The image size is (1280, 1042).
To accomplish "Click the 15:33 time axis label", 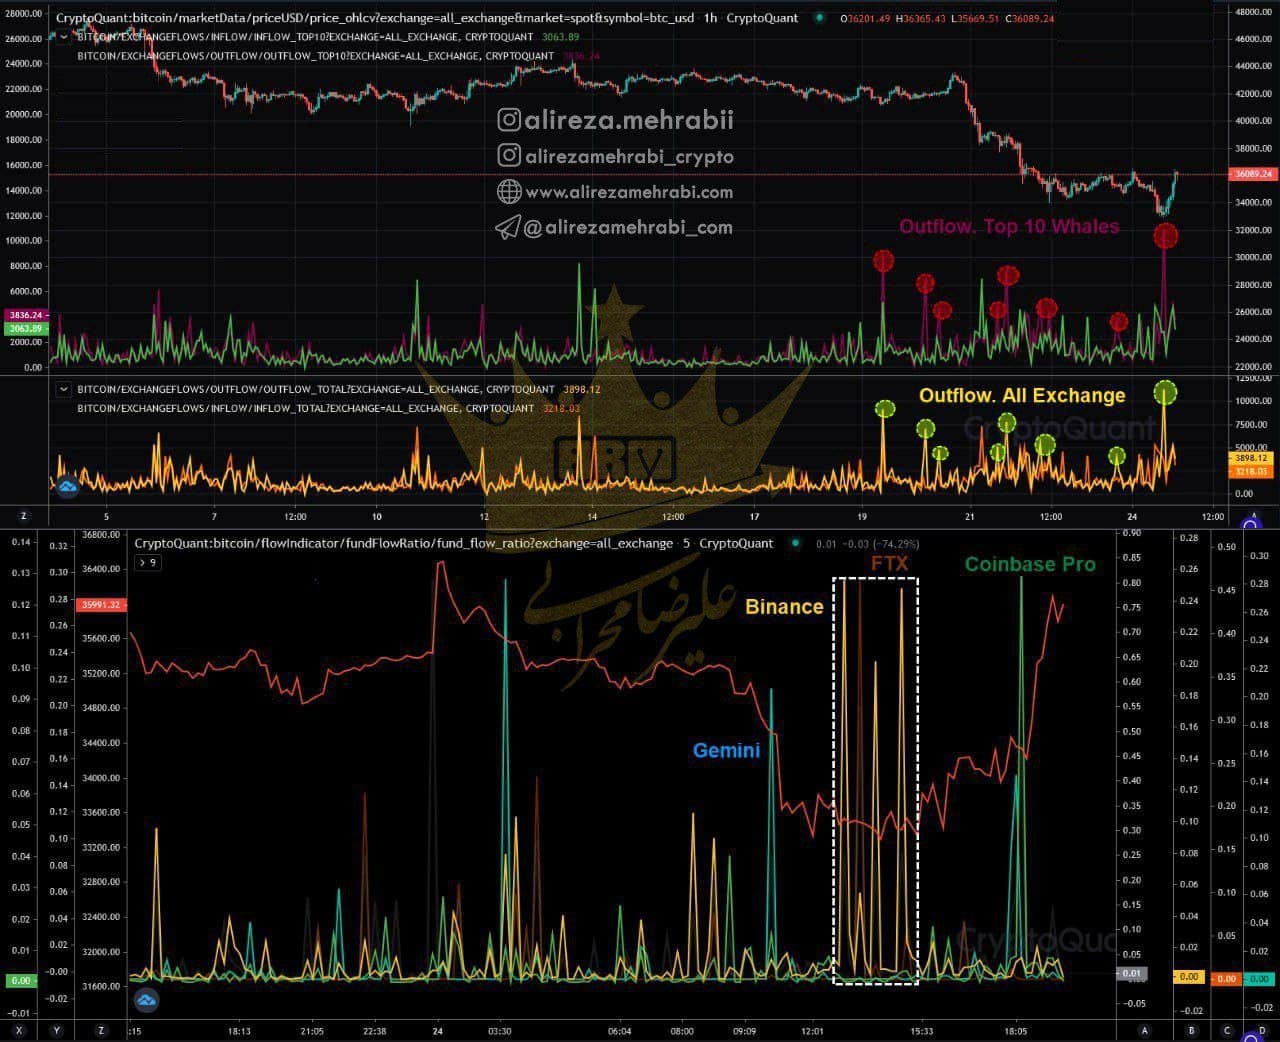I will coord(922,1031).
